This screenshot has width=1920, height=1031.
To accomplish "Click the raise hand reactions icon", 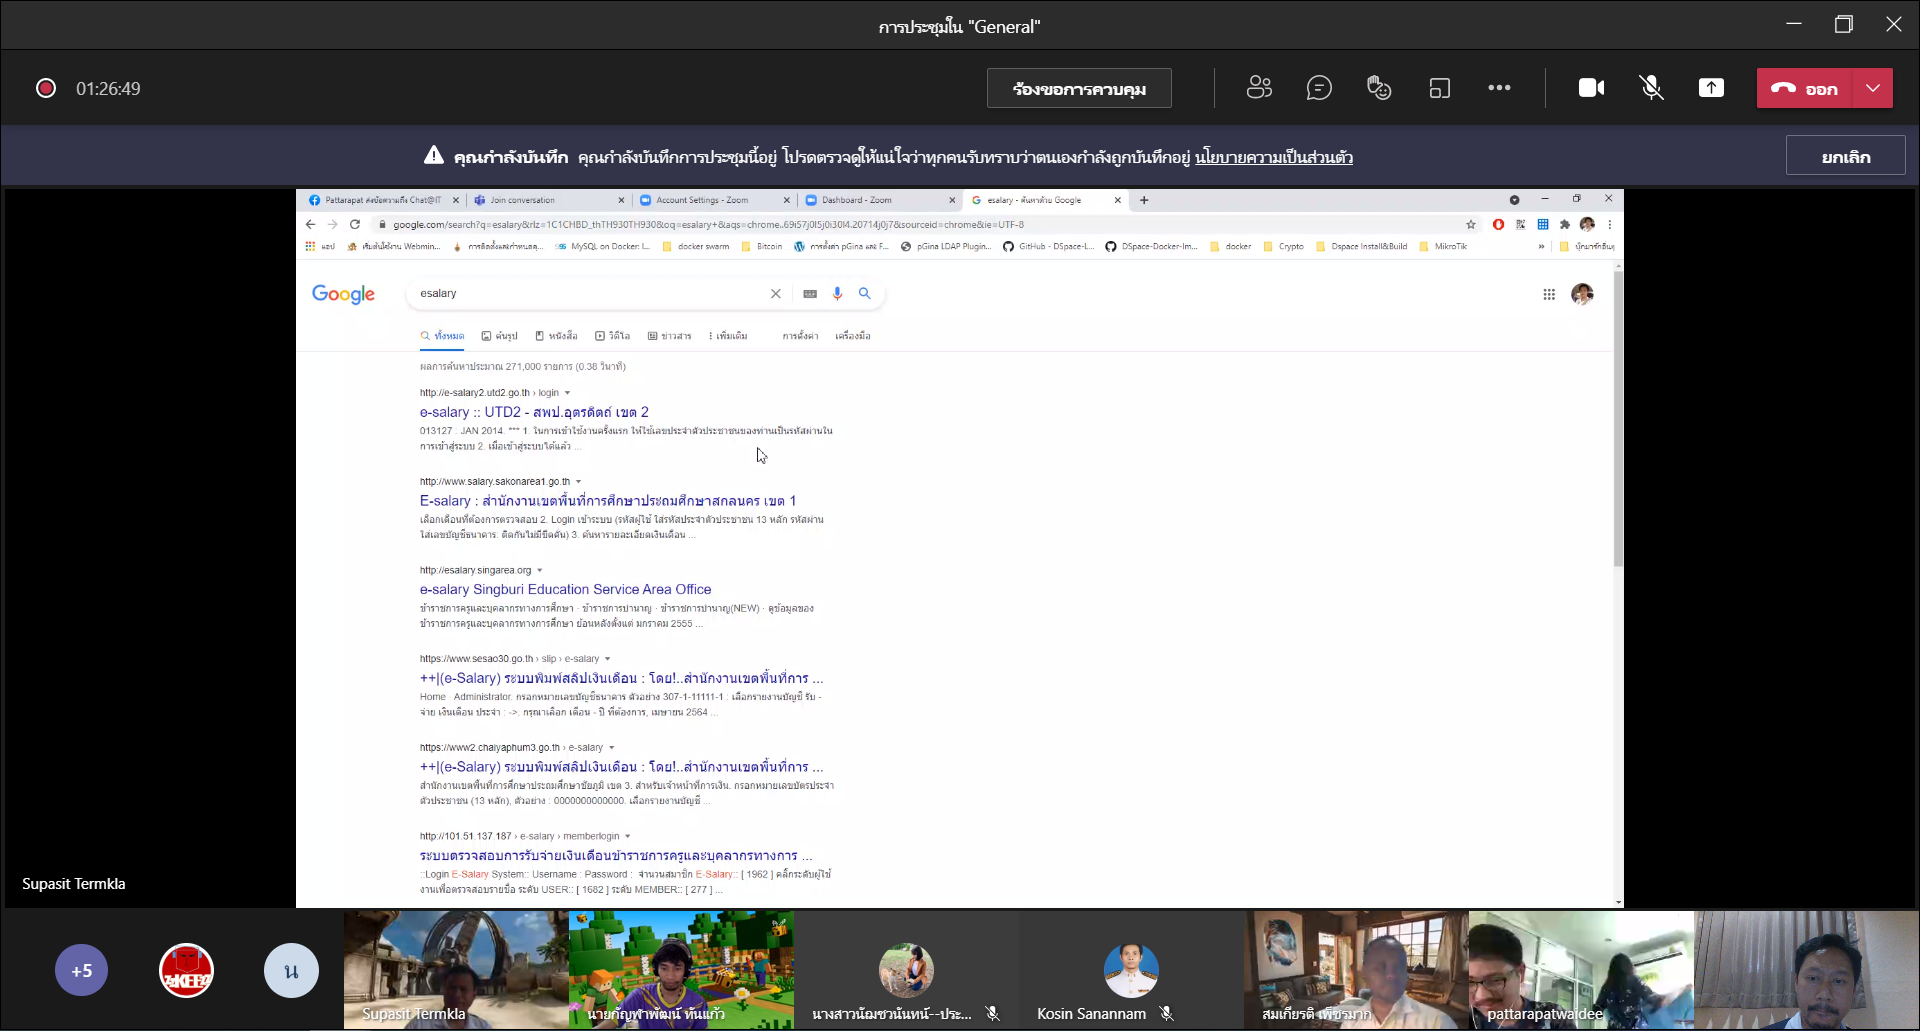I will coord(1379,88).
